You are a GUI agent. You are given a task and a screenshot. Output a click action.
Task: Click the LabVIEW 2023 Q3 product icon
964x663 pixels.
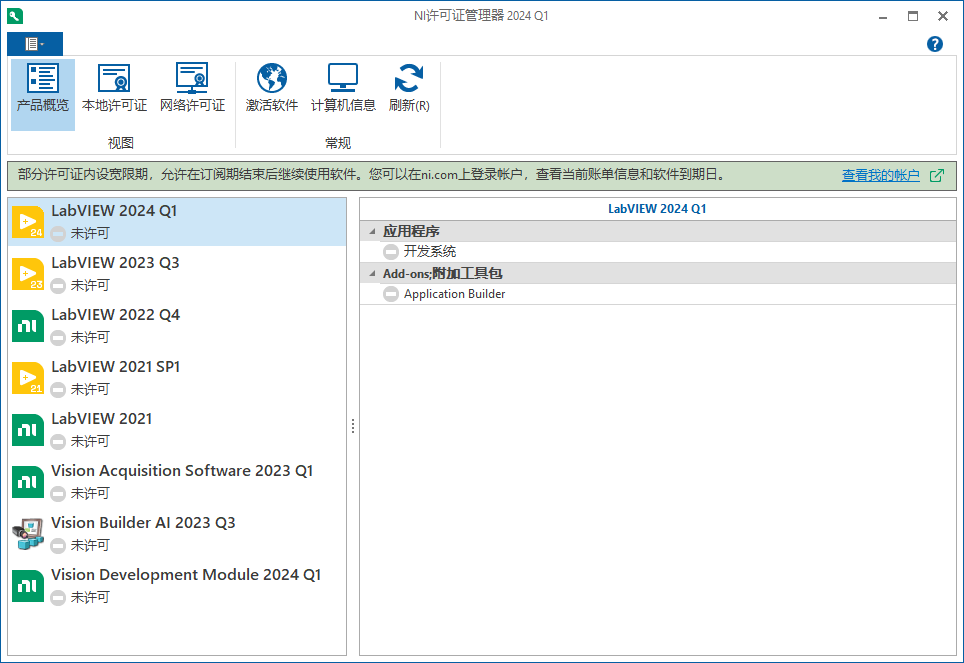28,274
